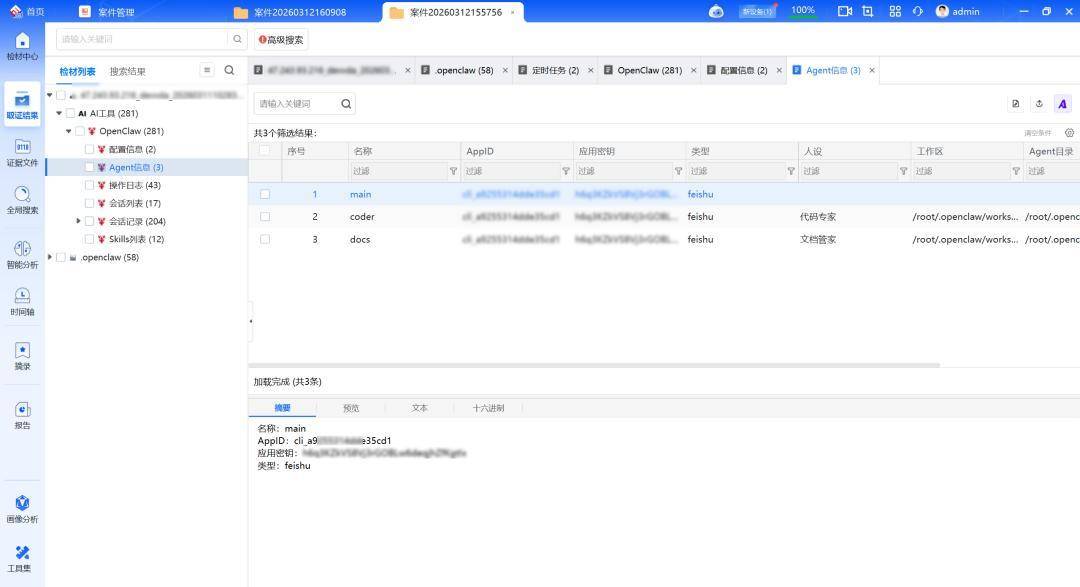
Task: Click the column settings gear icon
Action: (1069, 133)
